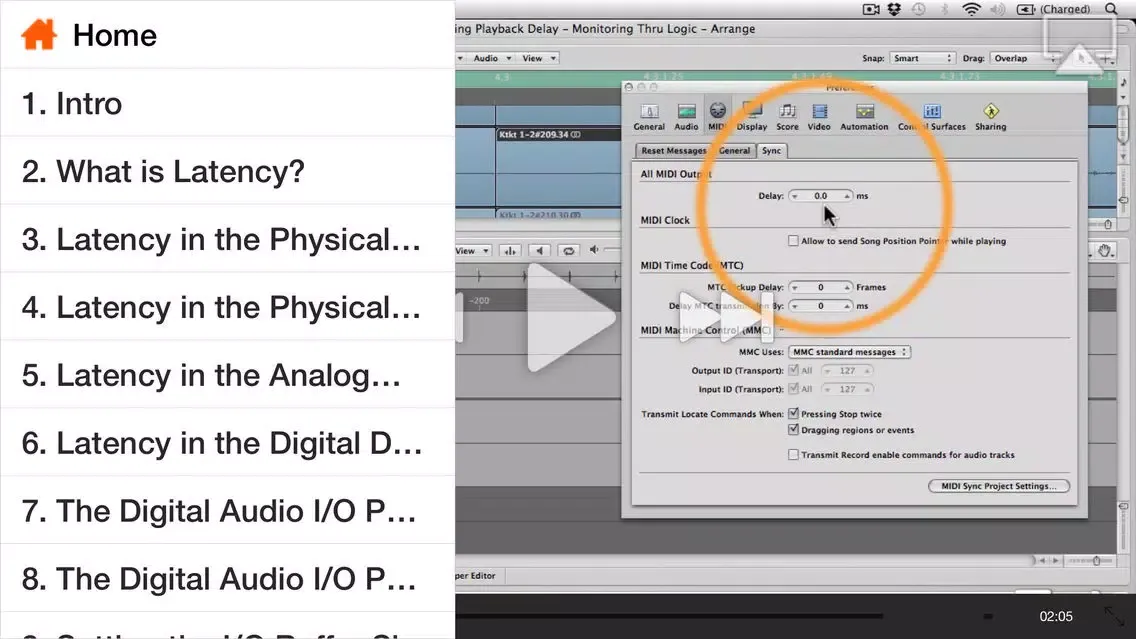The width and height of the screenshot is (1136, 639).
Task: Click the Time Machine clock icon
Action: coord(919,9)
